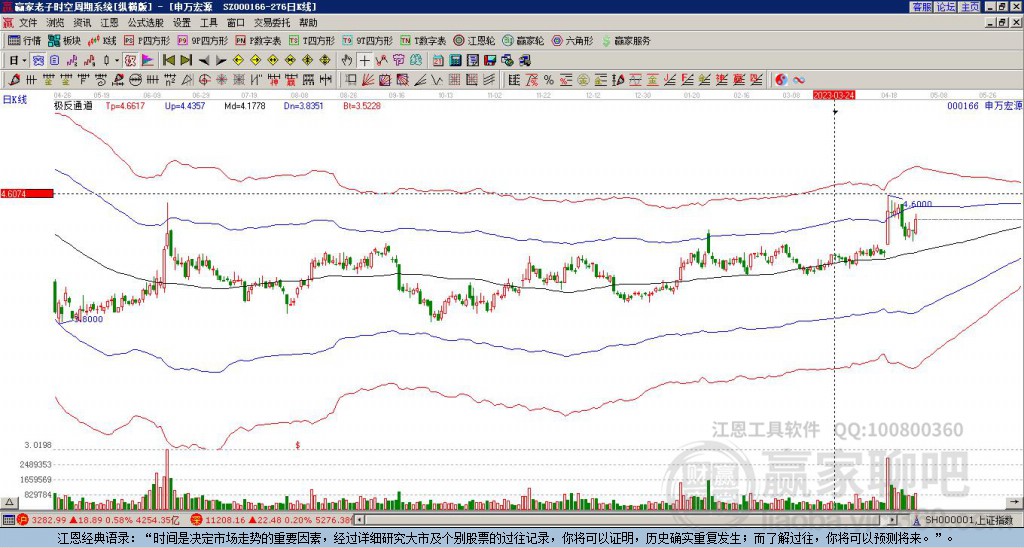Jump to last bar with green skip-right arrow
The height and width of the screenshot is (548, 1024).
[186, 61]
